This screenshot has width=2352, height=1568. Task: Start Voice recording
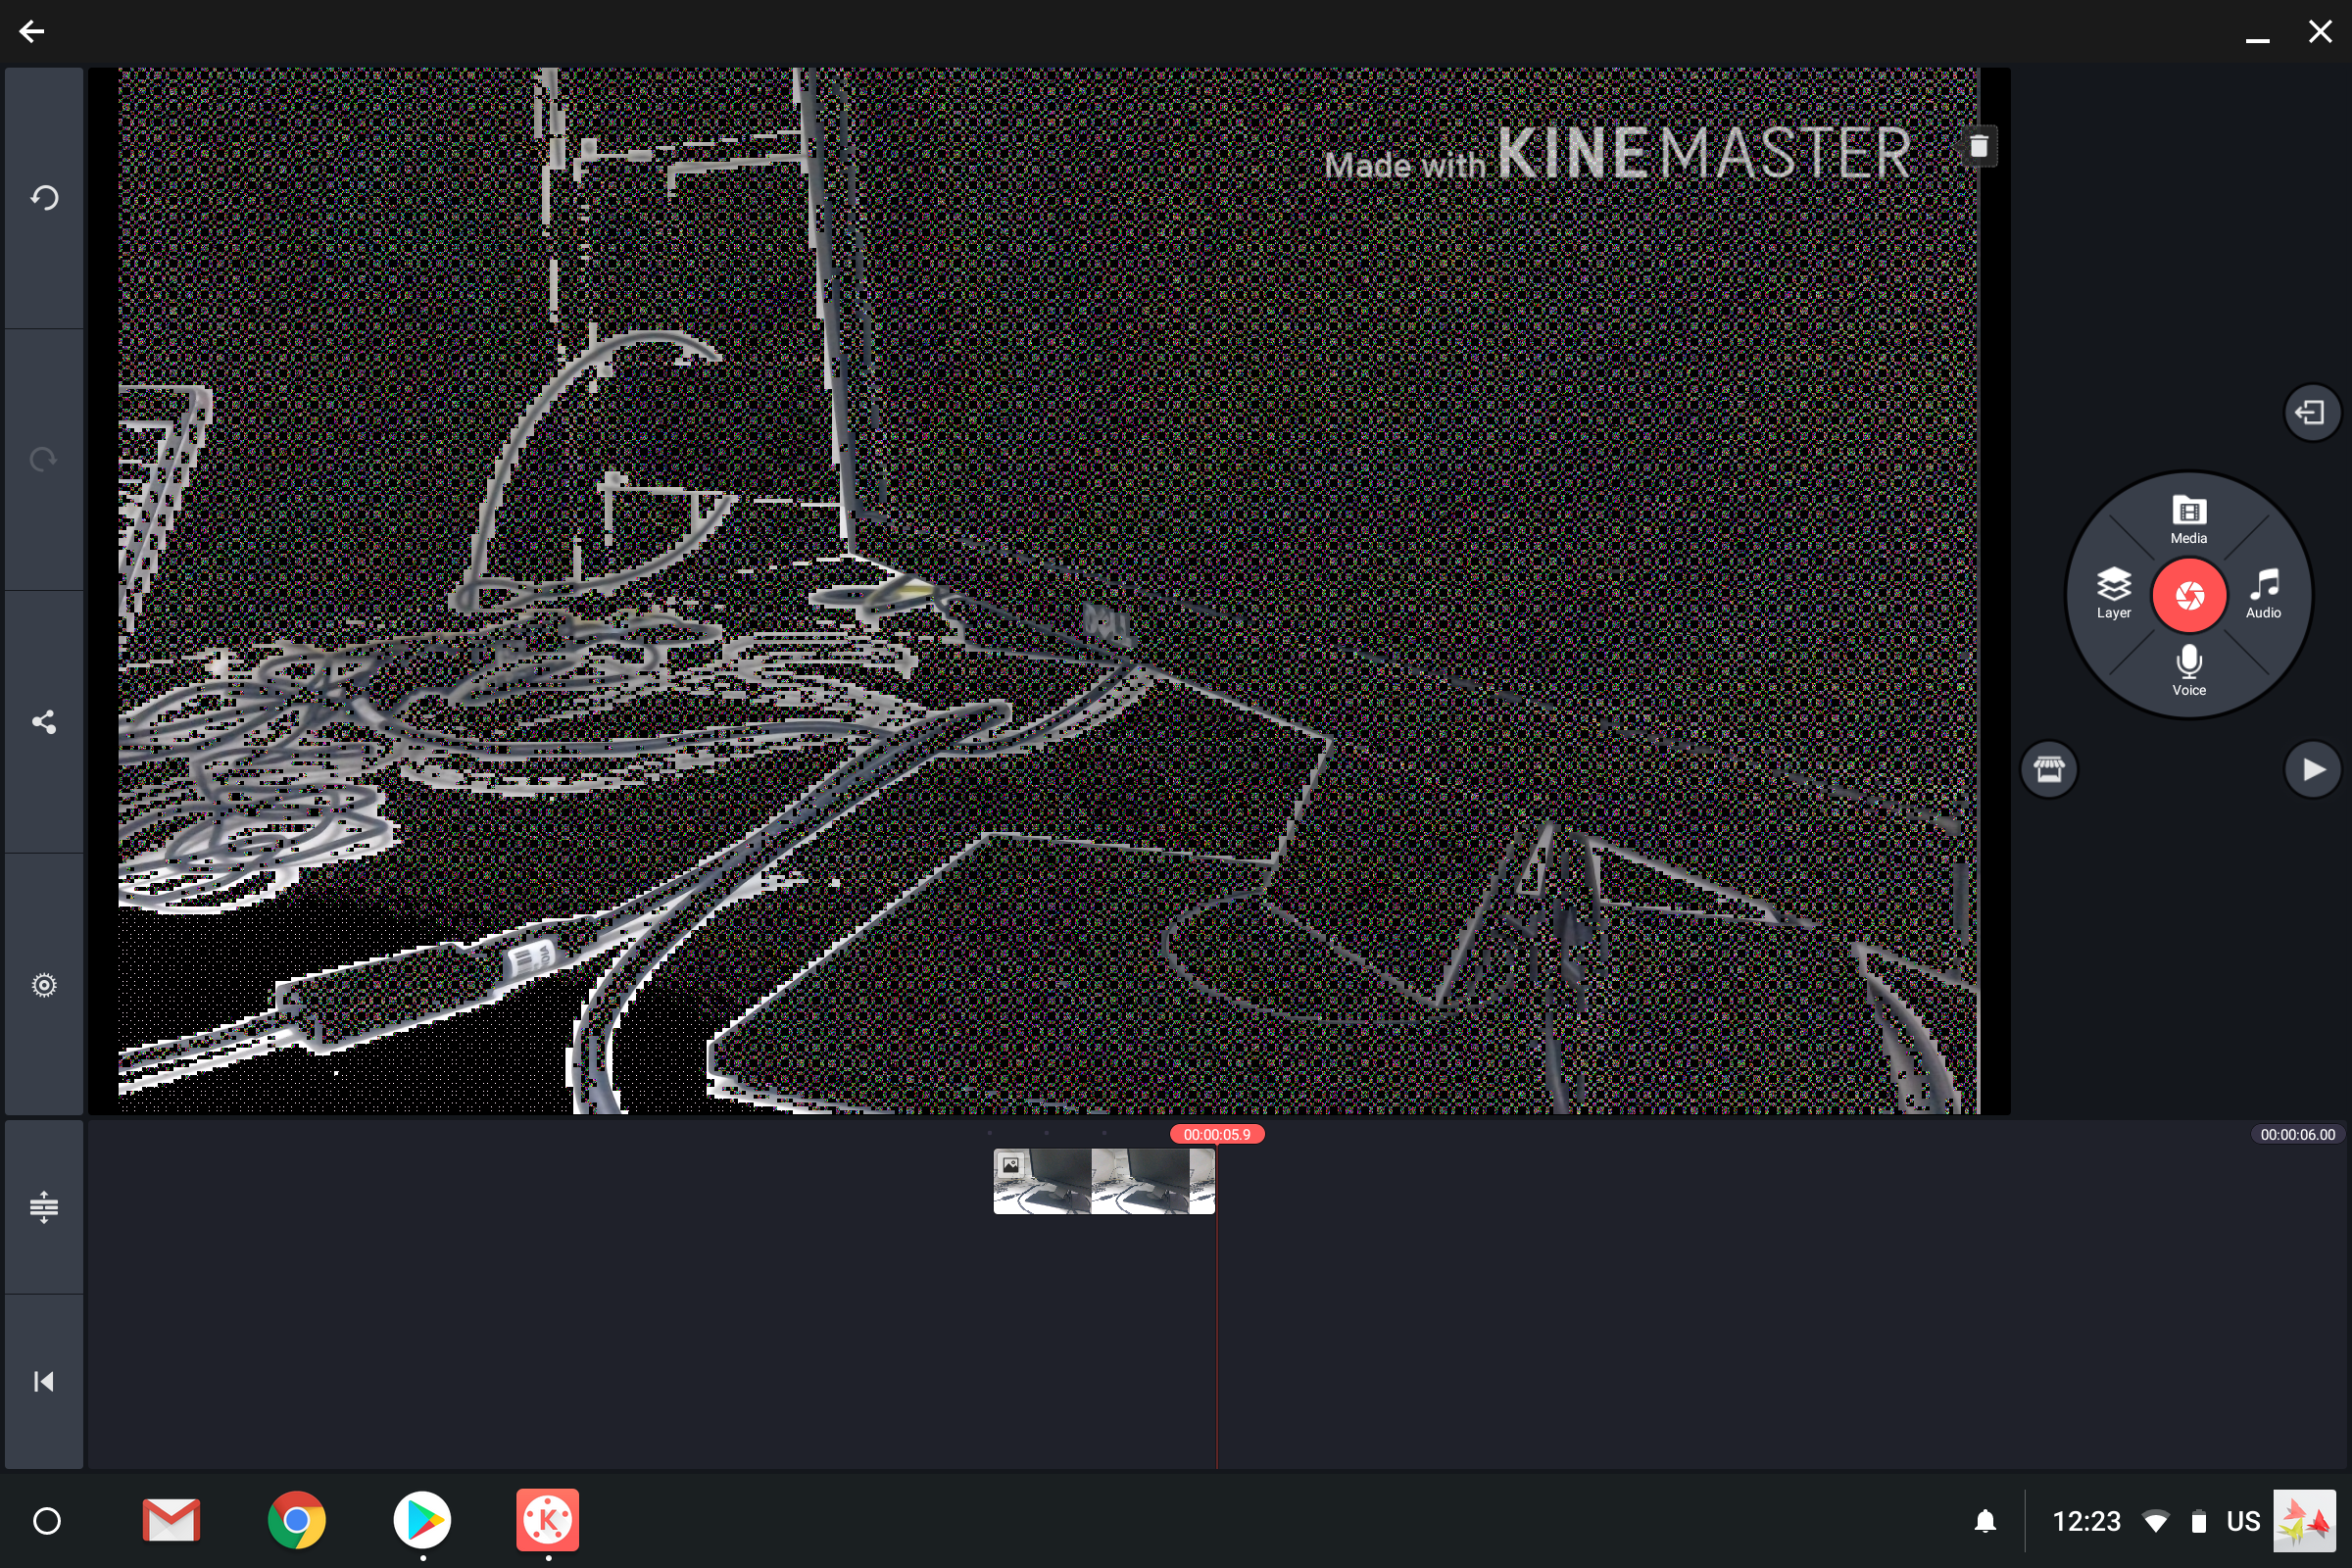2188,670
